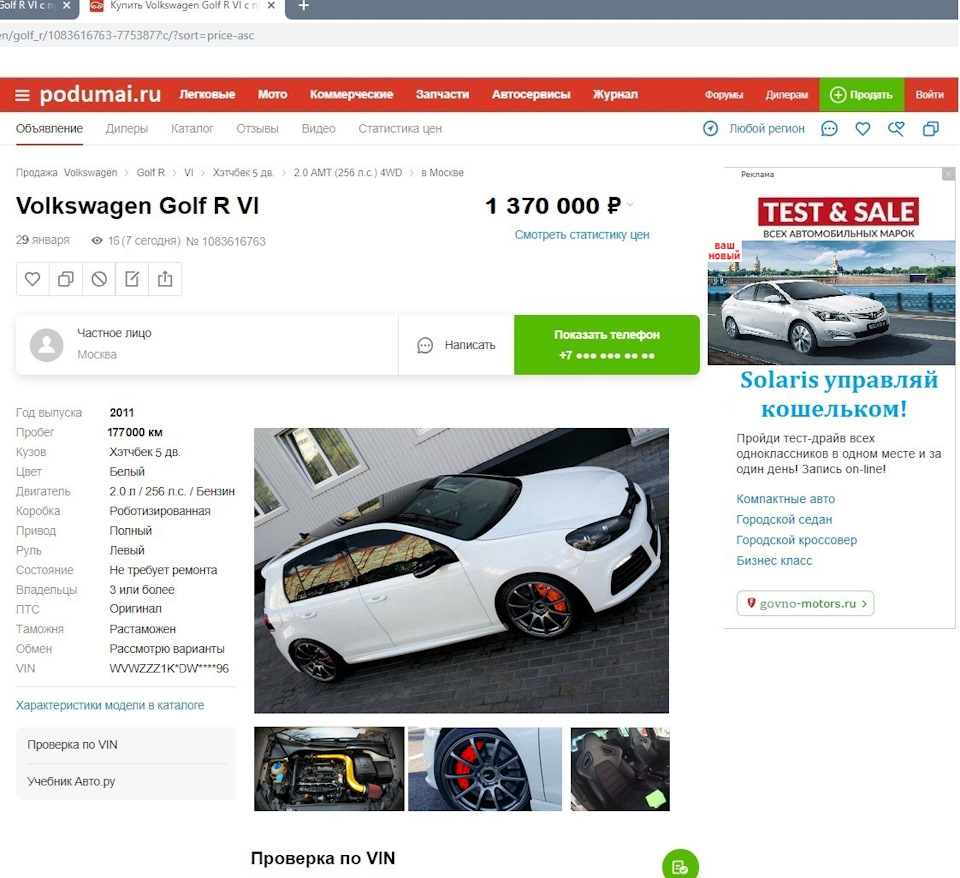Screen dimensions: 960x878
Task: Click the 2.0 AMT (256 л.с.) 4WD breadcrumb
Action: tap(348, 173)
